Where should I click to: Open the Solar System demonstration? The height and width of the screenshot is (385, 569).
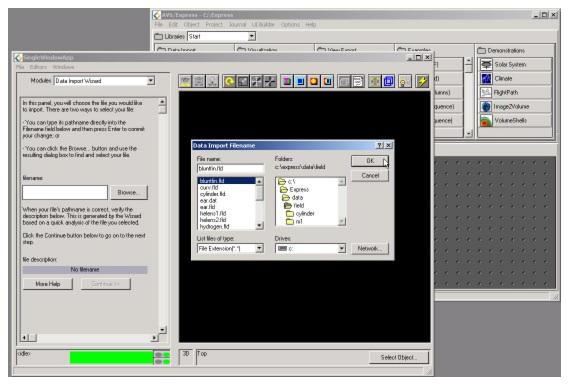pyautogui.click(x=515, y=64)
